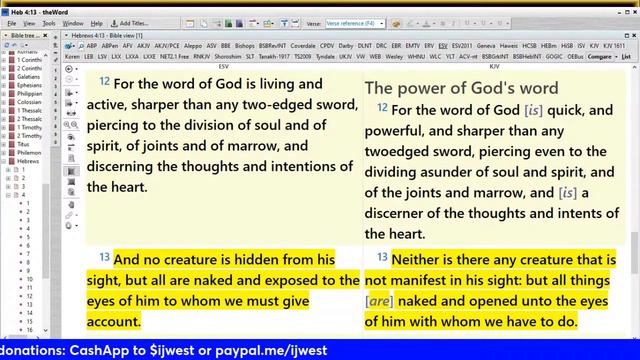This screenshot has width=640, height=360.
Task: Click the new Bible view window icon
Action: [190, 24]
